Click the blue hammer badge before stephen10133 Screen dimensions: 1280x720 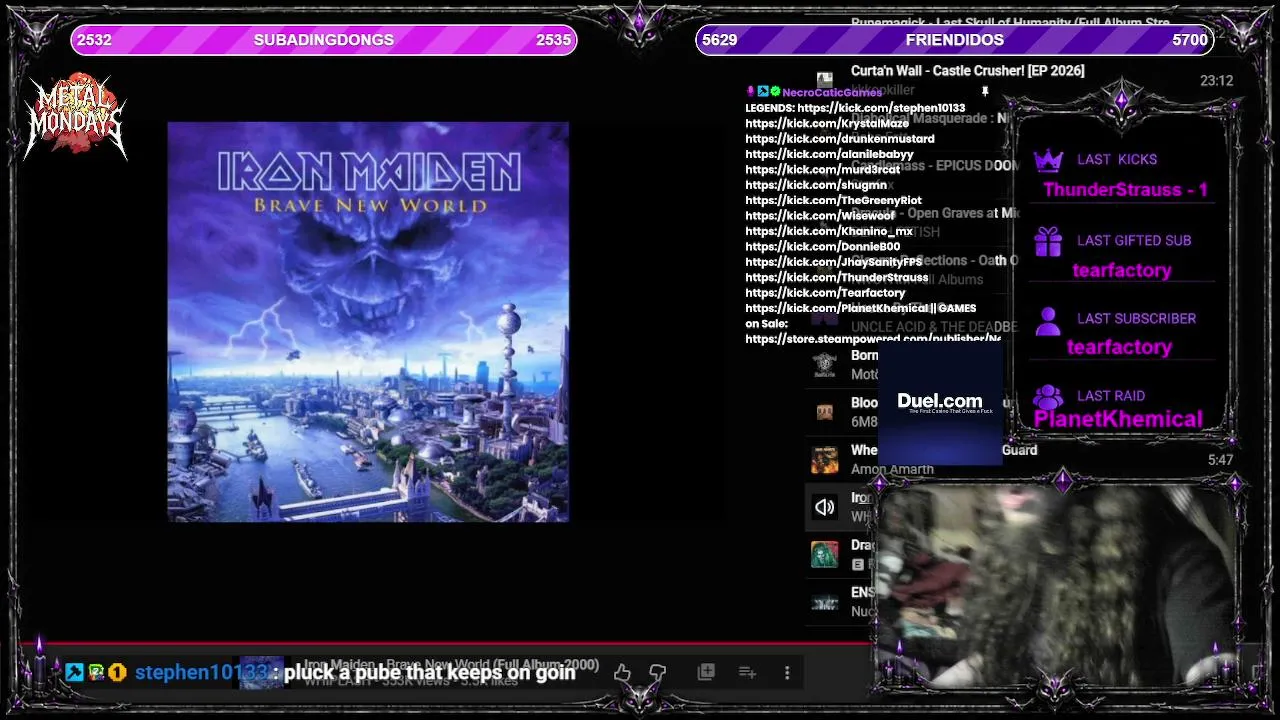click(x=75, y=673)
